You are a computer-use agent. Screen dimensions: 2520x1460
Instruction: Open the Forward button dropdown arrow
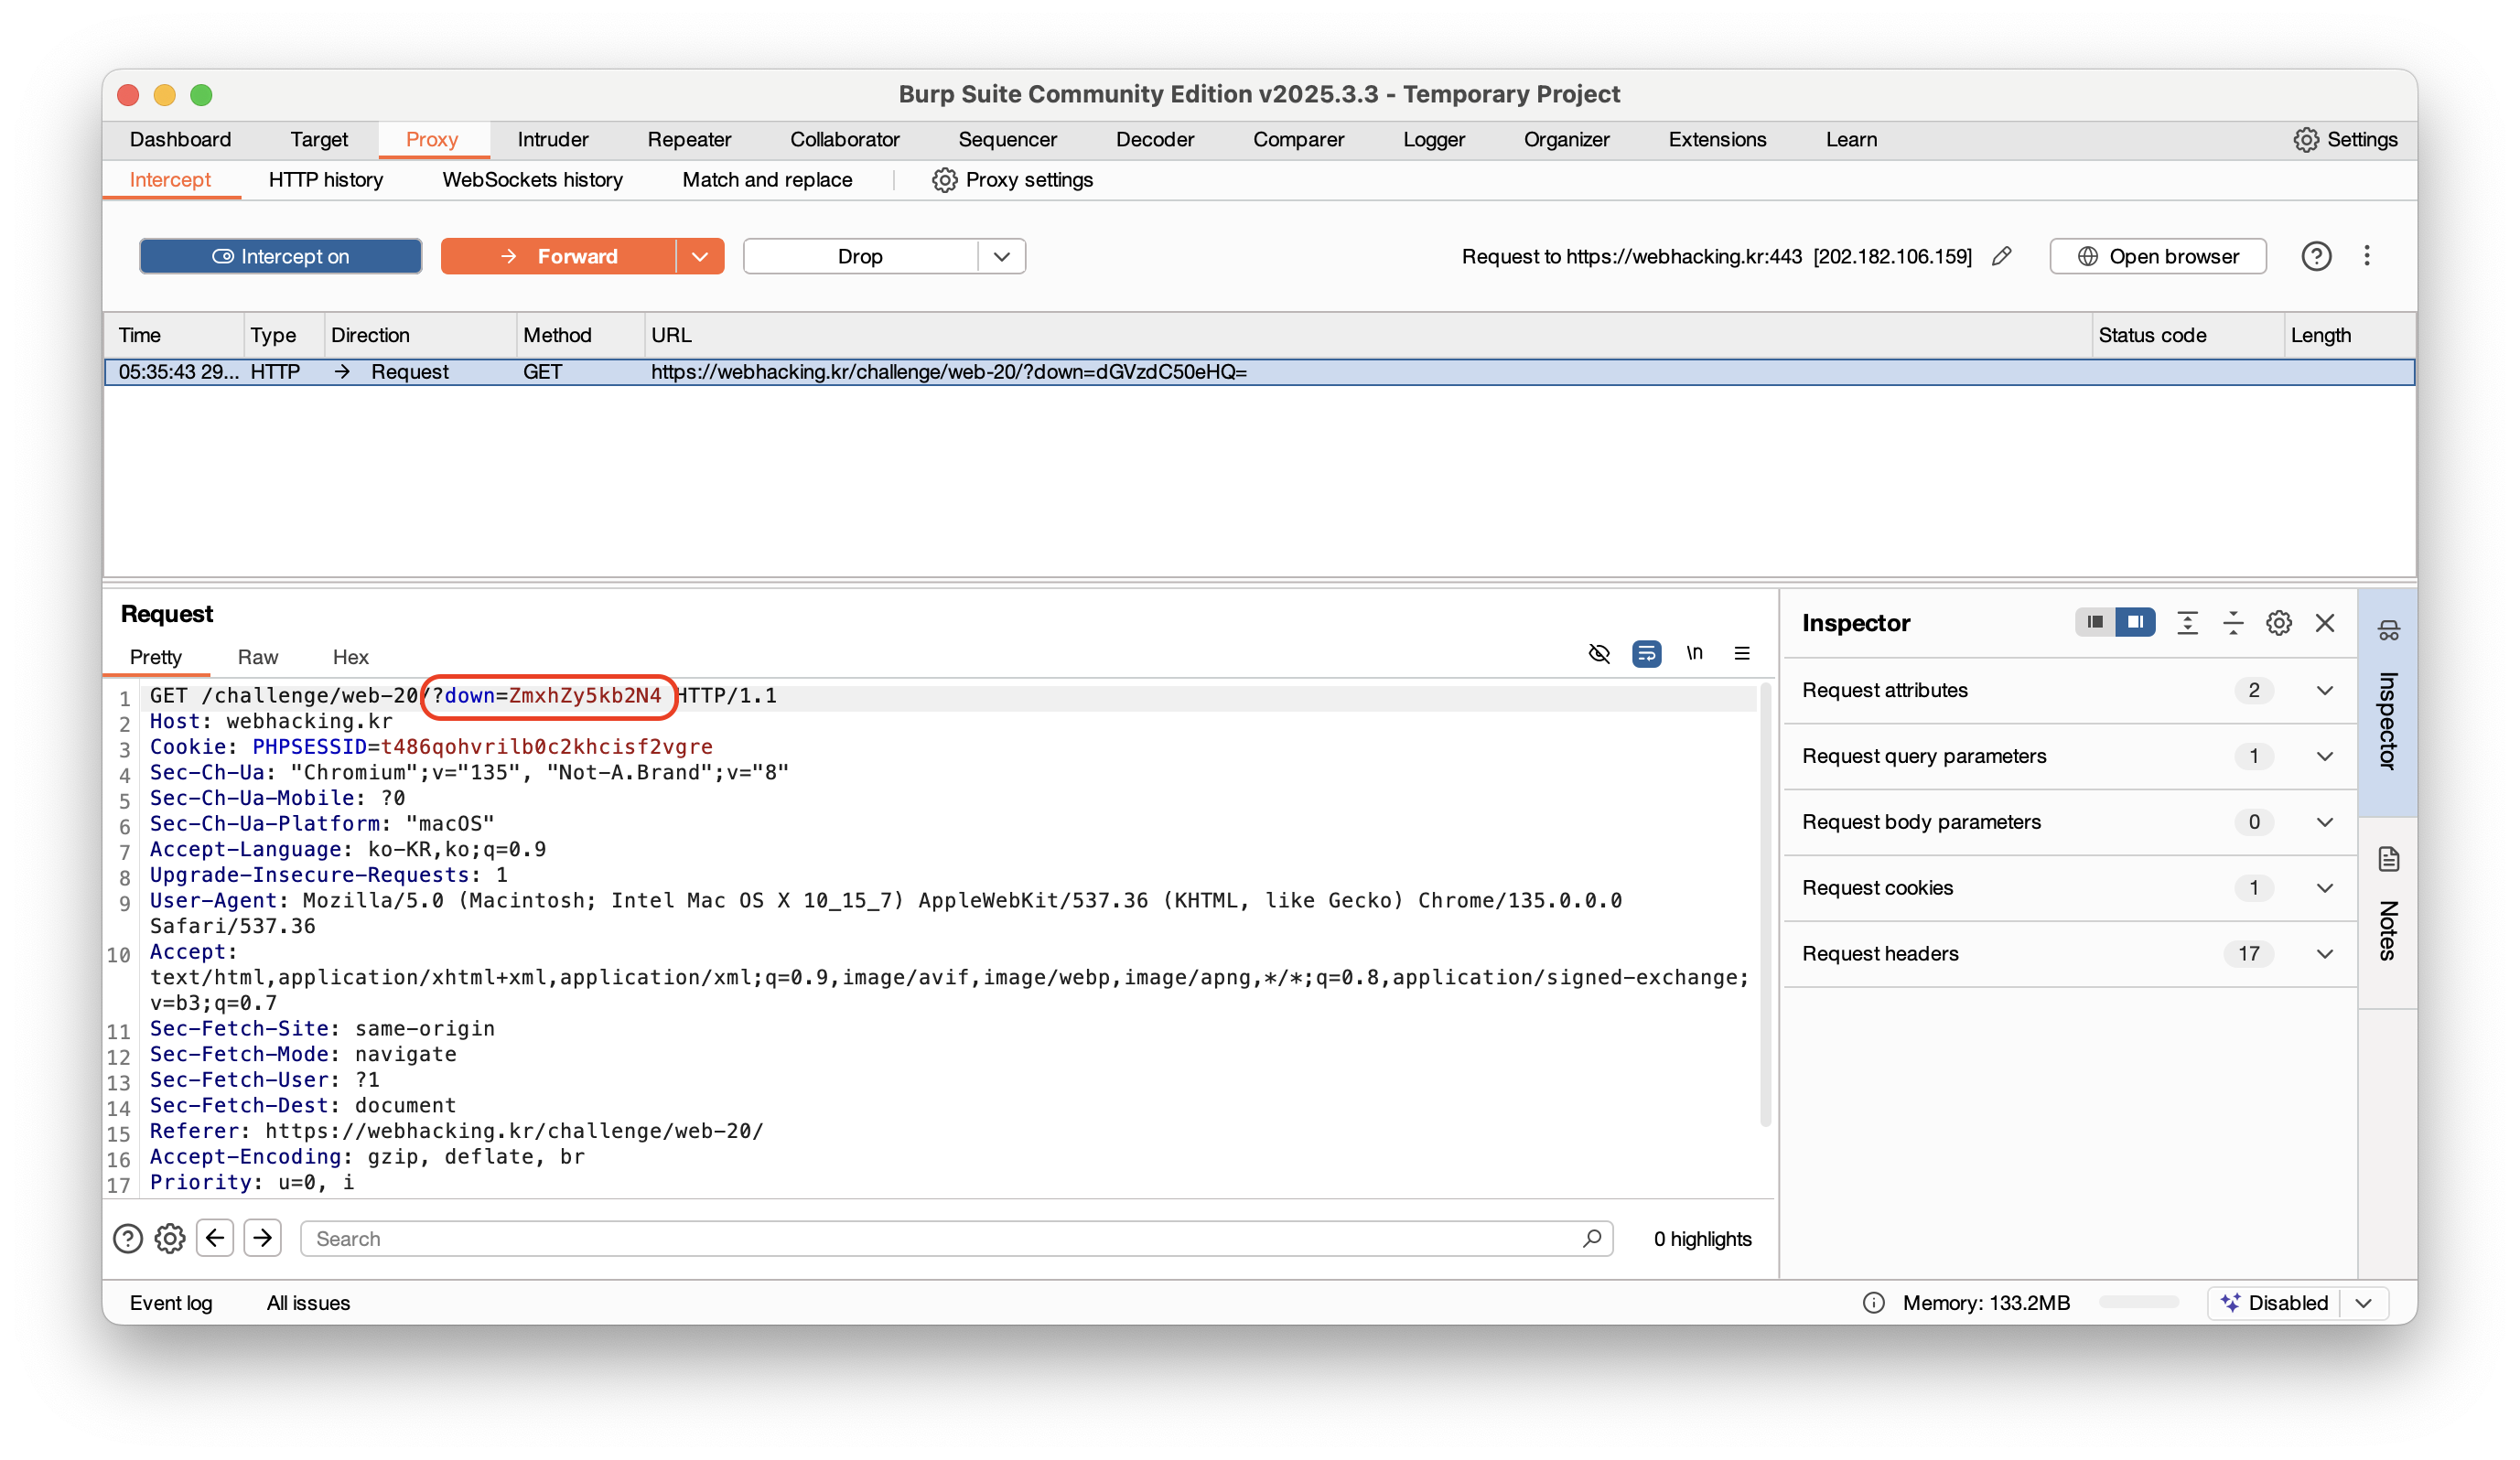(x=700, y=256)
